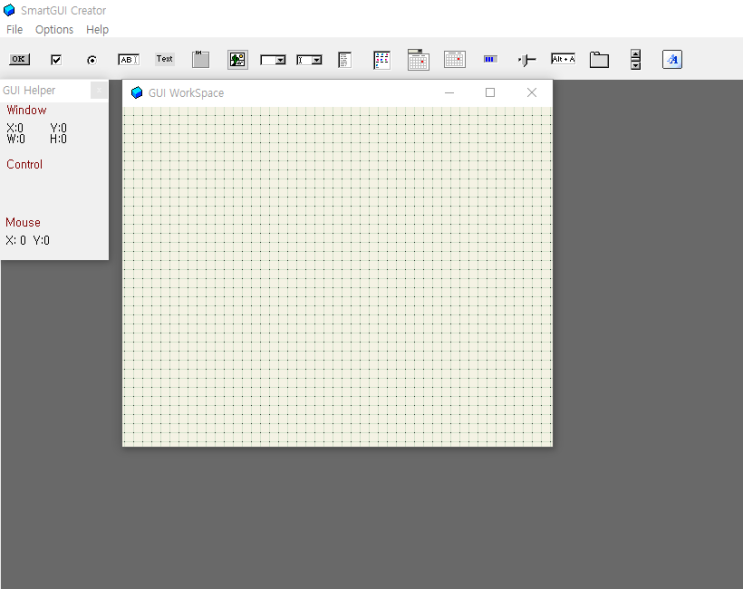
Task: Click the SmartGUI Creator app icon
Action: click(9, 10)
